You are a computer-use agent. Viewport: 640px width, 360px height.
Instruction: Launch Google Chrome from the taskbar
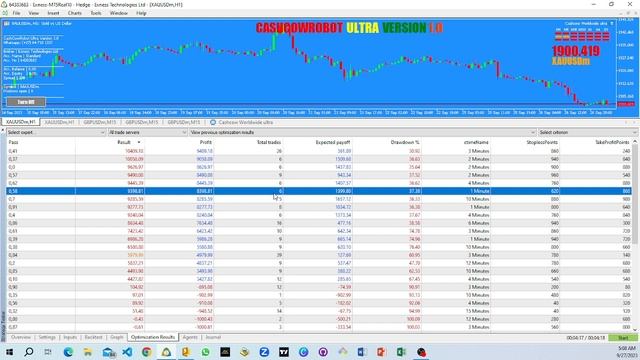click(x=147, y=352)
